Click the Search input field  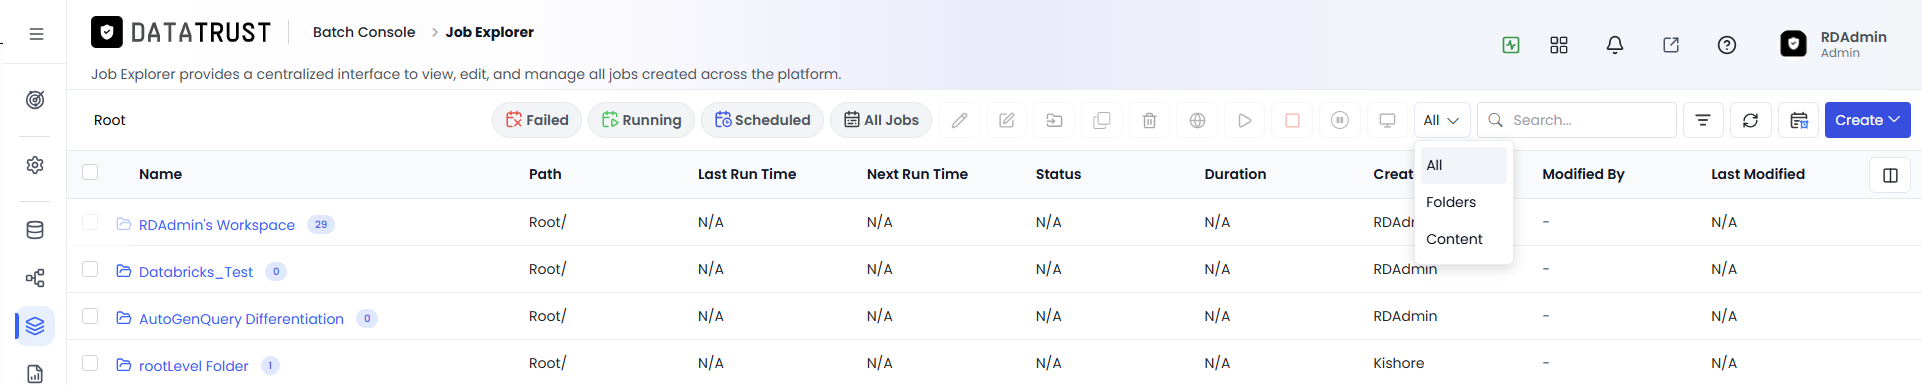(x=1576, y=120)
